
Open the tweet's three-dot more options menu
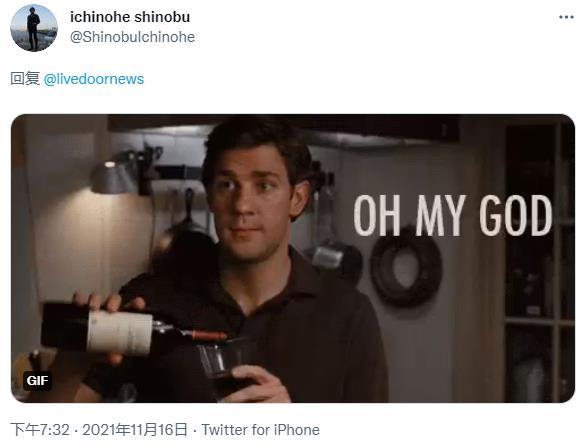click(566, 17)
